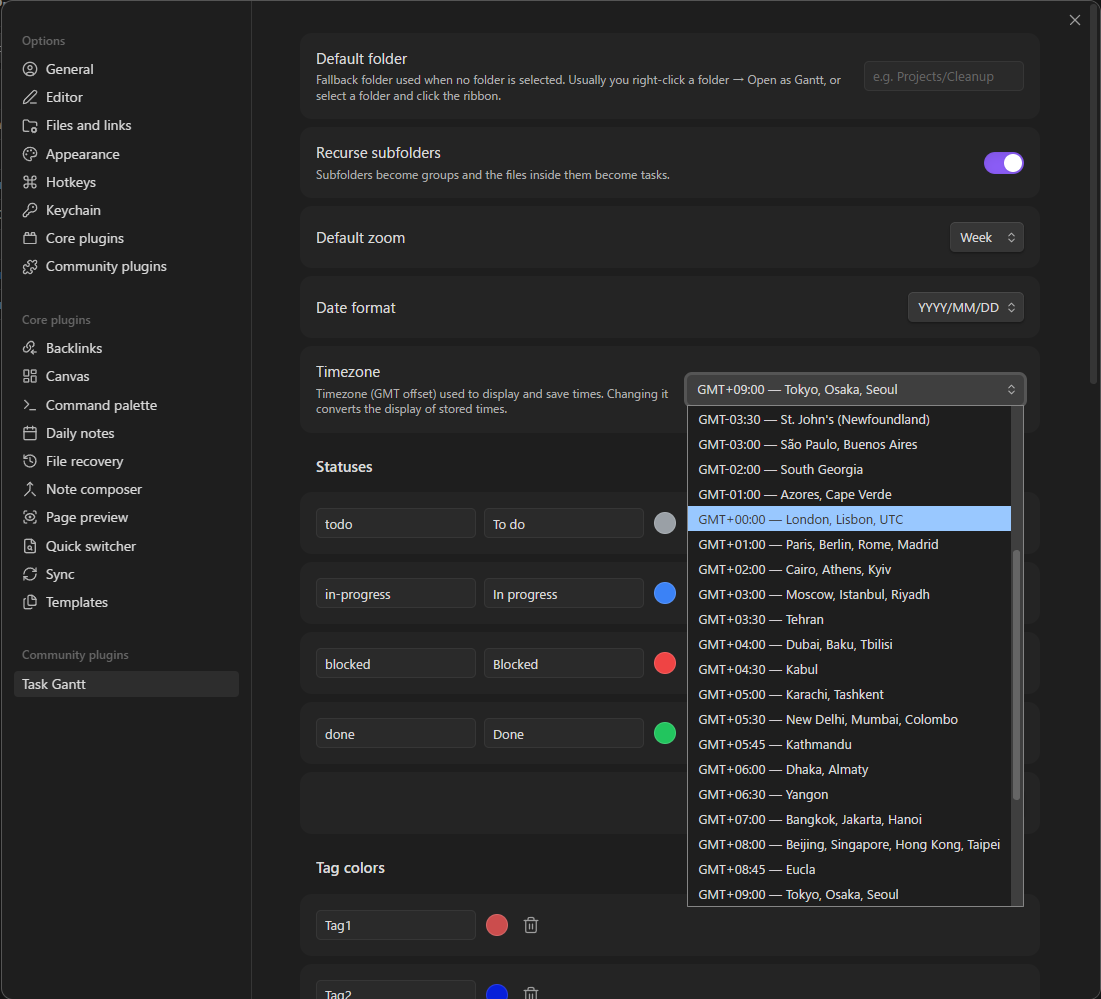Choose GMT-03:00 São Paulo, Buenos Aires

pyautogui.click(x=849, y=444)
